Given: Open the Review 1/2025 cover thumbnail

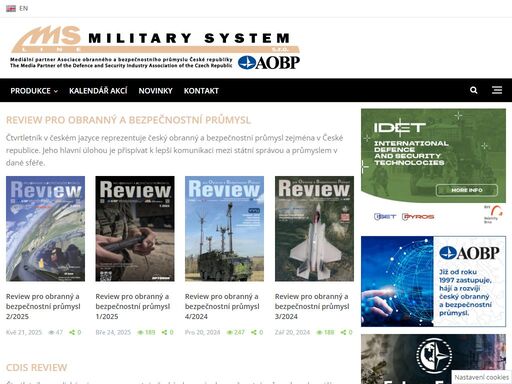Looking at the screenshot, I should pos(135,229).
